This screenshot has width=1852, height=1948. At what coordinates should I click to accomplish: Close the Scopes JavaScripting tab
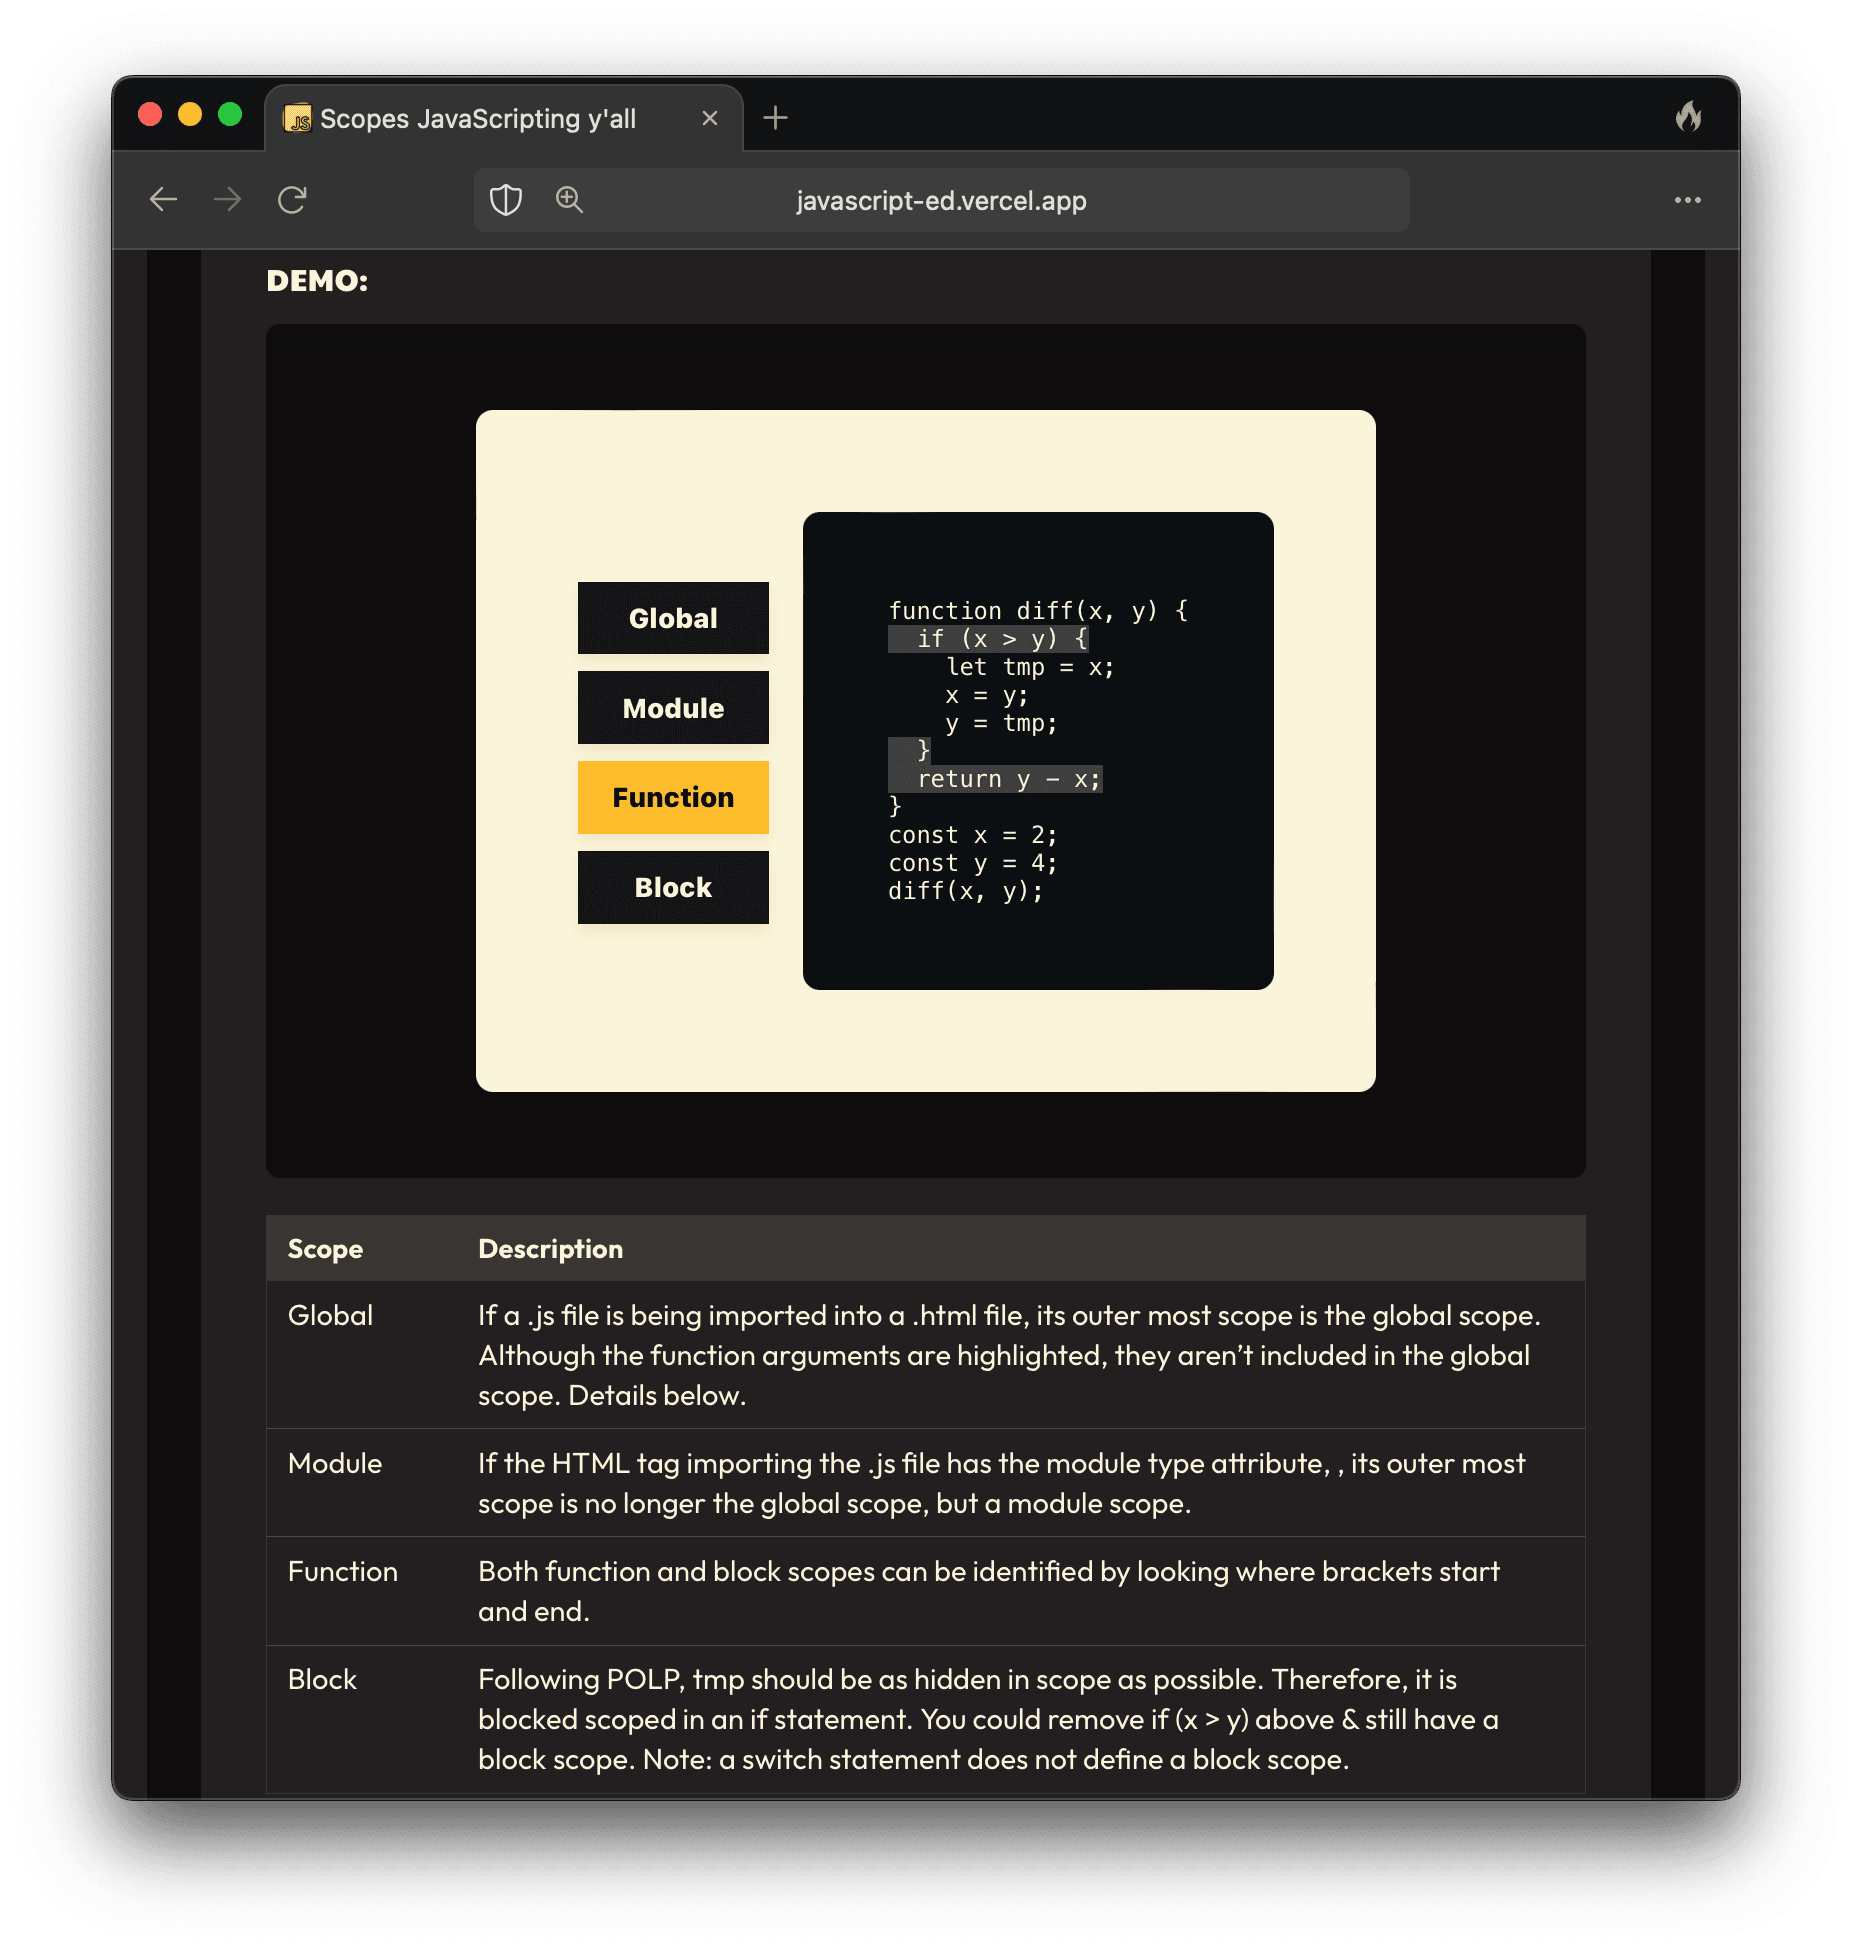[x=710, y=118]
